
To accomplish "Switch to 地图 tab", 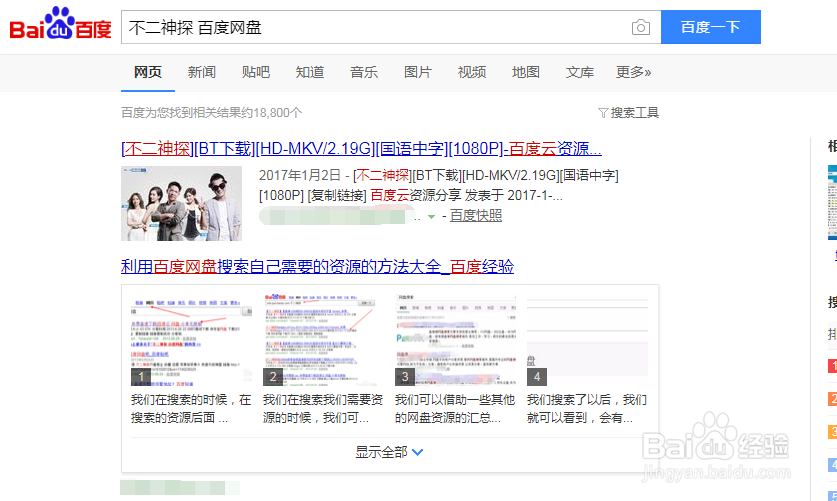I will click(x=526, y=72).
